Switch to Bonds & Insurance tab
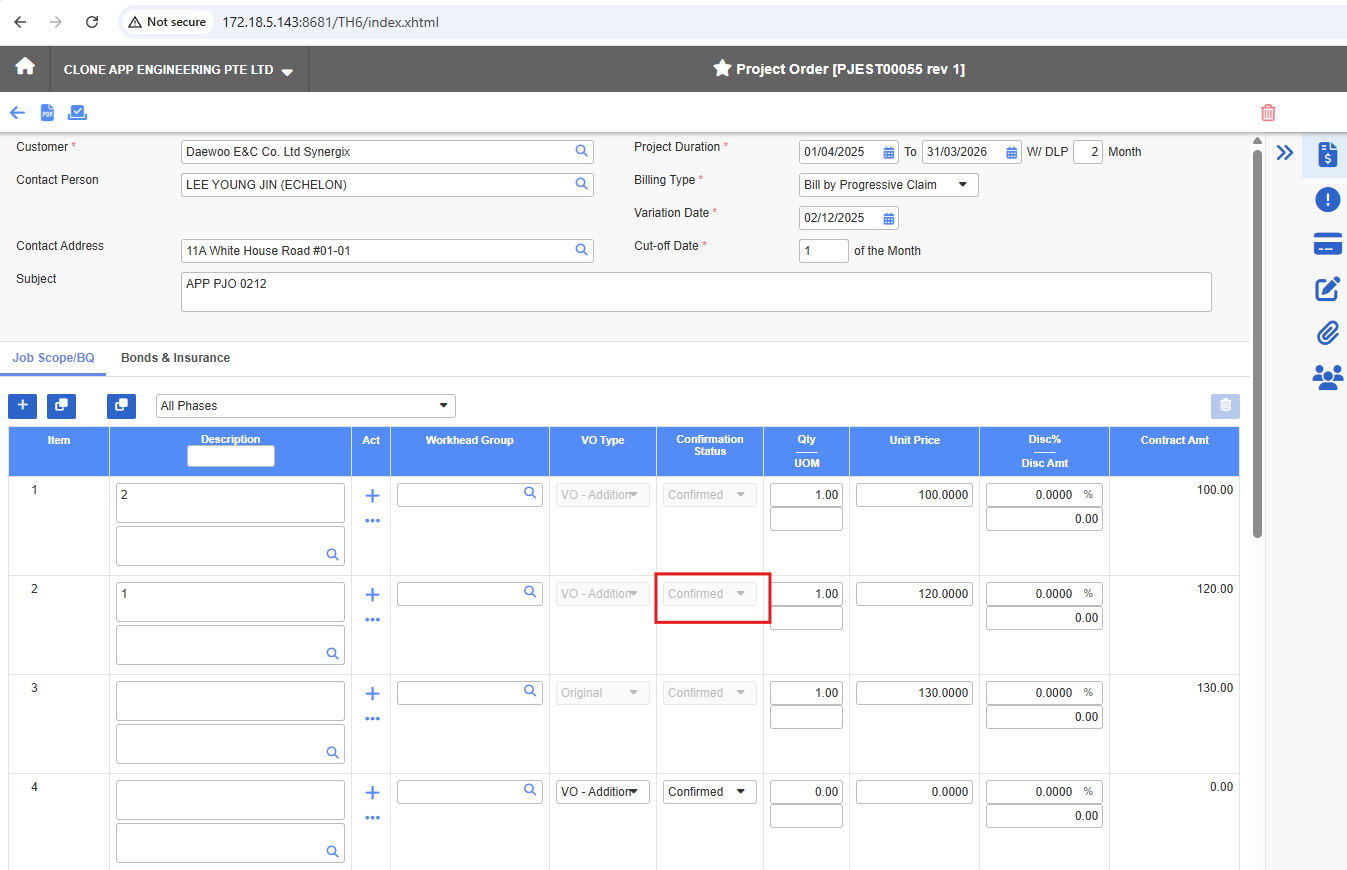Image resolution: width=1347 pixels, height=870 pixels. [175, 358]
